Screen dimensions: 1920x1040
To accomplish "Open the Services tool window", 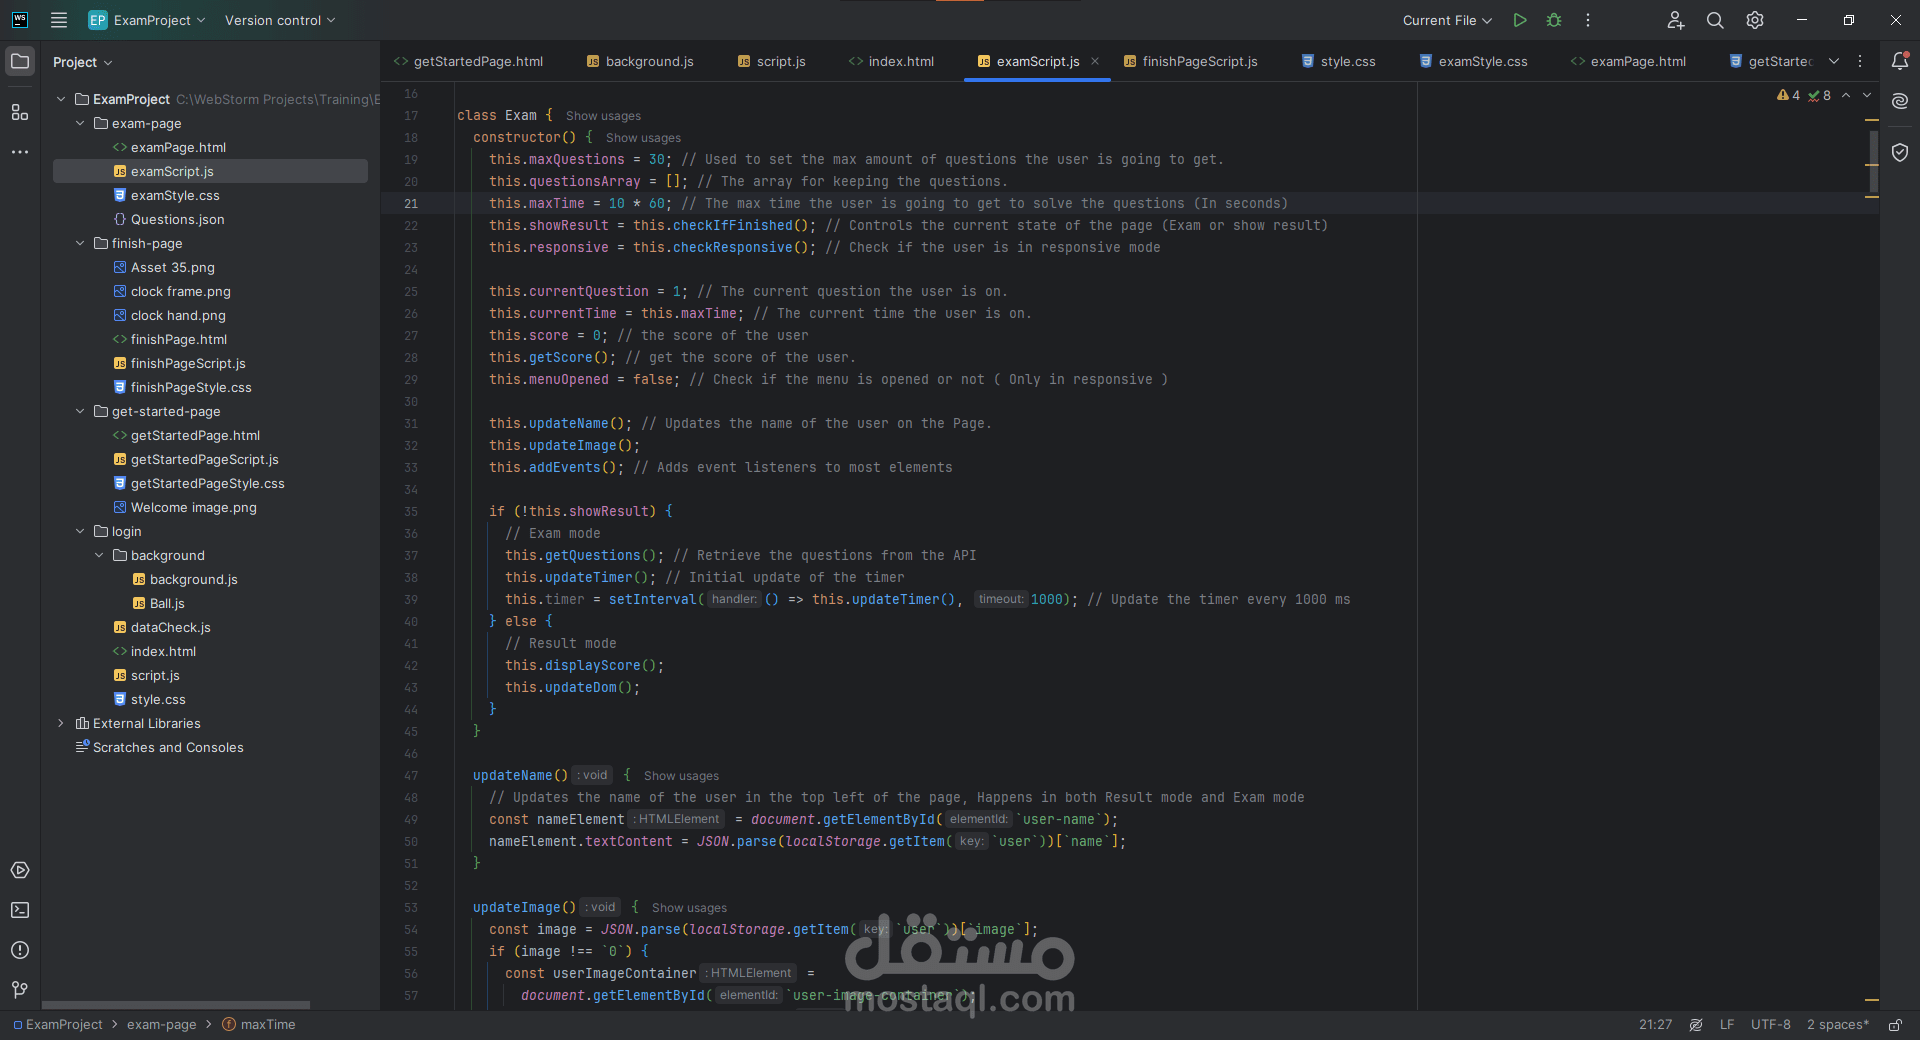I will coord(20,870).
